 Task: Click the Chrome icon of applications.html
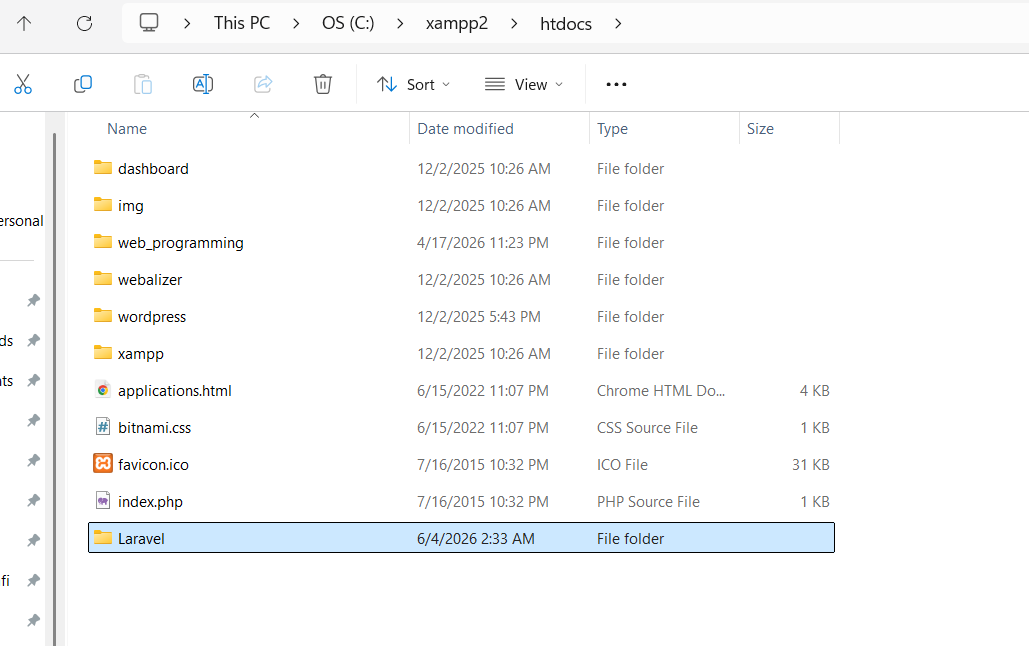coord(102,390)
